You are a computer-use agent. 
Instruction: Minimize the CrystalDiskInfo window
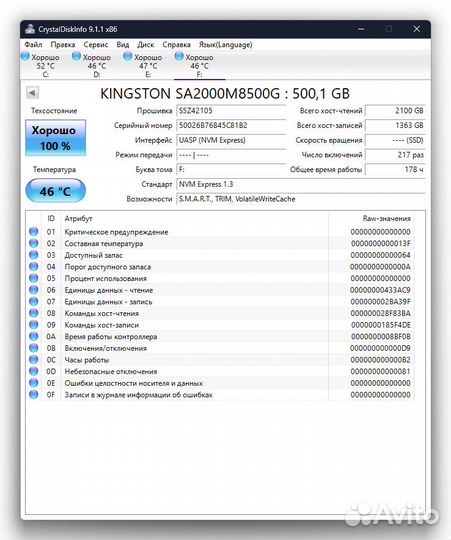(x=361, y=29)
